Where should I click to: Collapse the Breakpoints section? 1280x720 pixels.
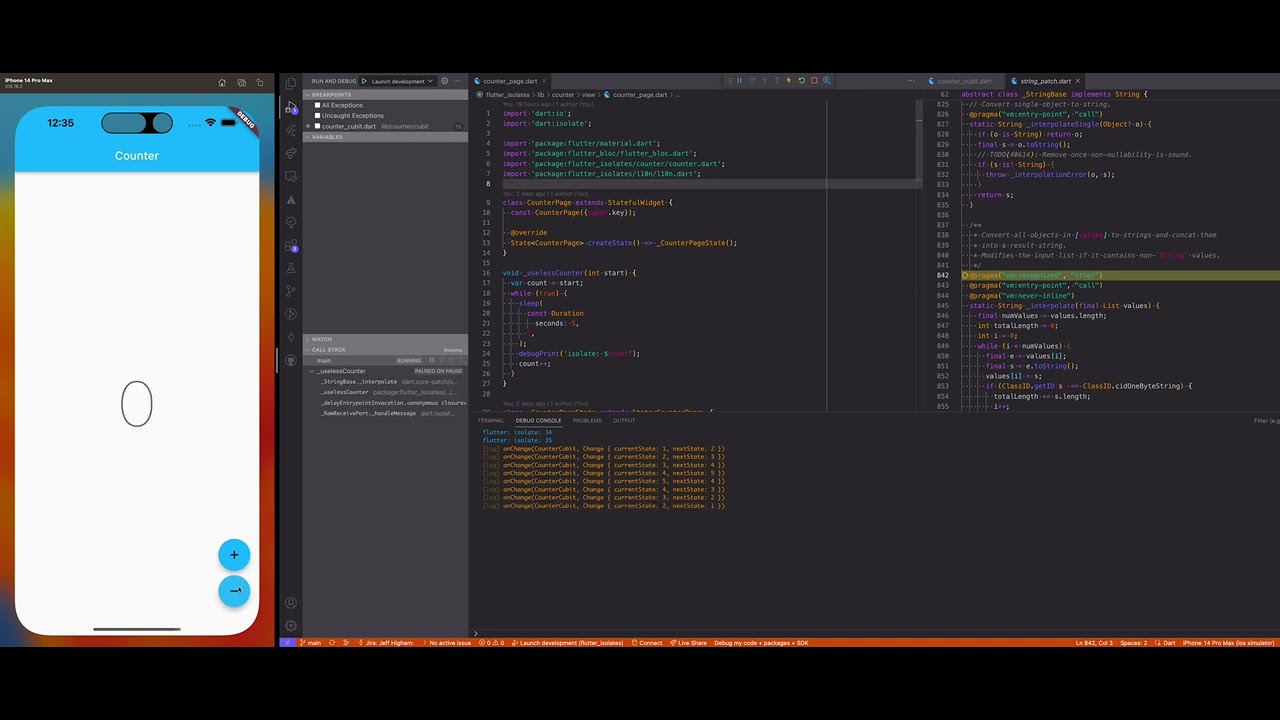[385, 95]
